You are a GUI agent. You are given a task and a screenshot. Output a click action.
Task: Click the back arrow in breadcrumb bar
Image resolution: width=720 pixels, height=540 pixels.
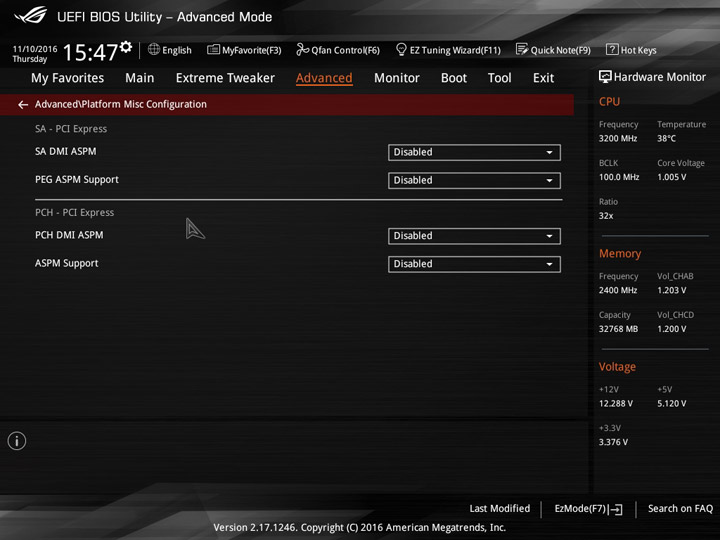click(x=23, y=105)
